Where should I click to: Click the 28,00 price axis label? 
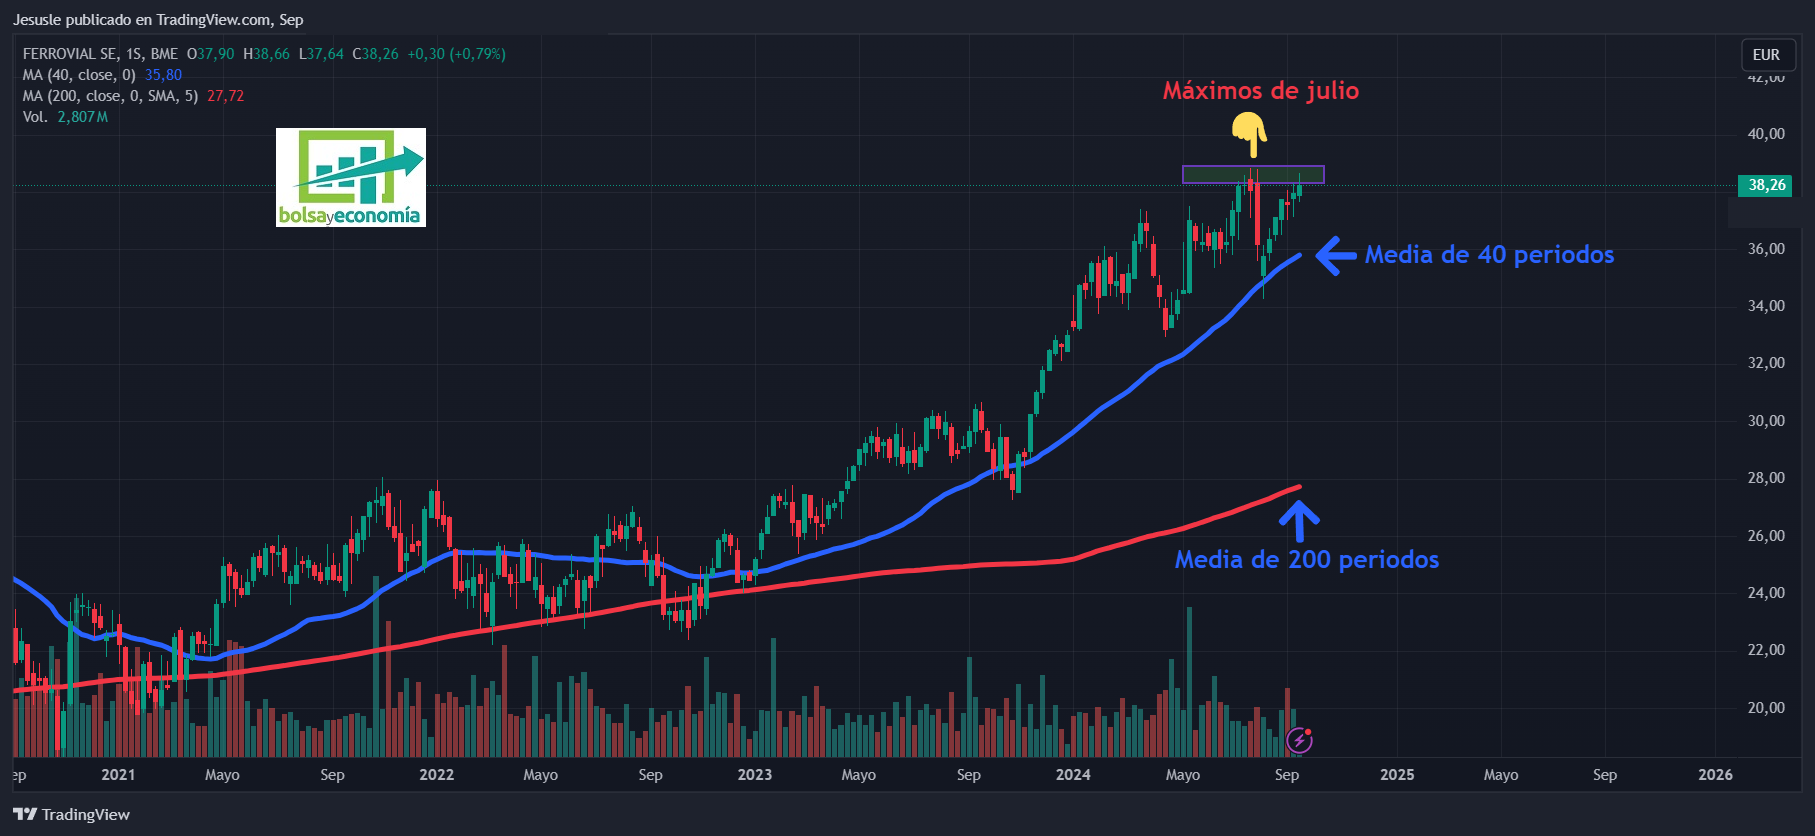[1766, 478]
